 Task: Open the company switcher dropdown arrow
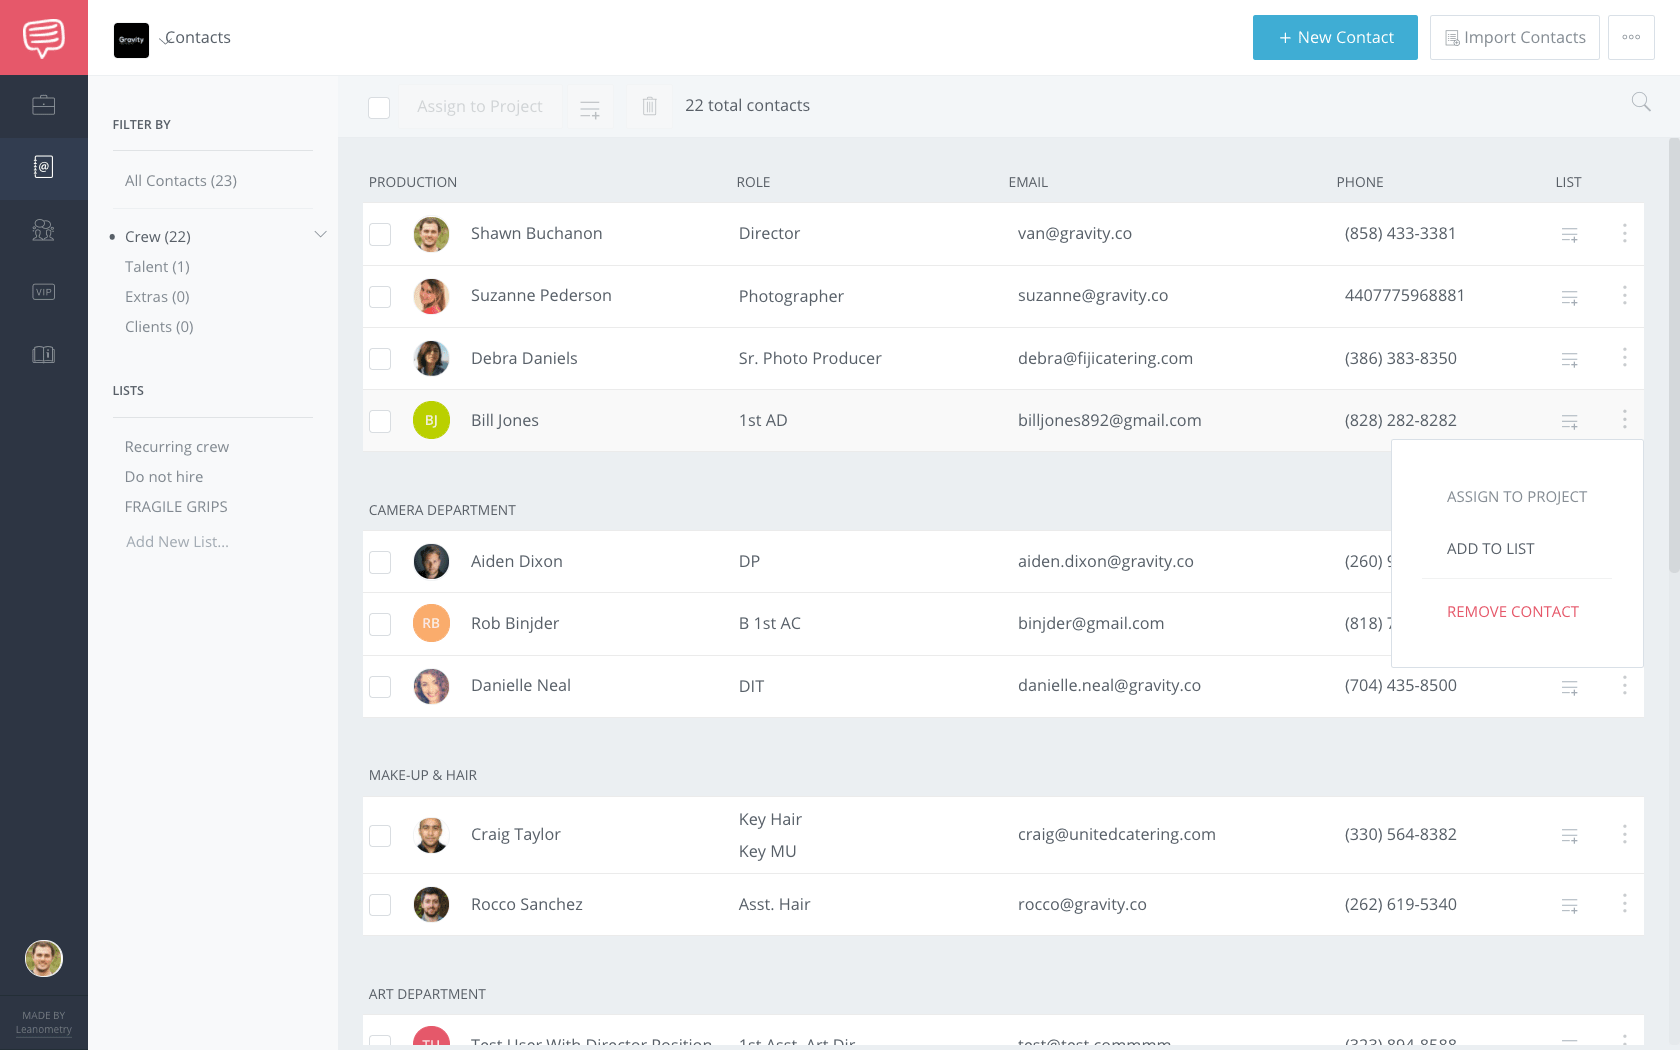pyautogui.click(x=164, y=41)
